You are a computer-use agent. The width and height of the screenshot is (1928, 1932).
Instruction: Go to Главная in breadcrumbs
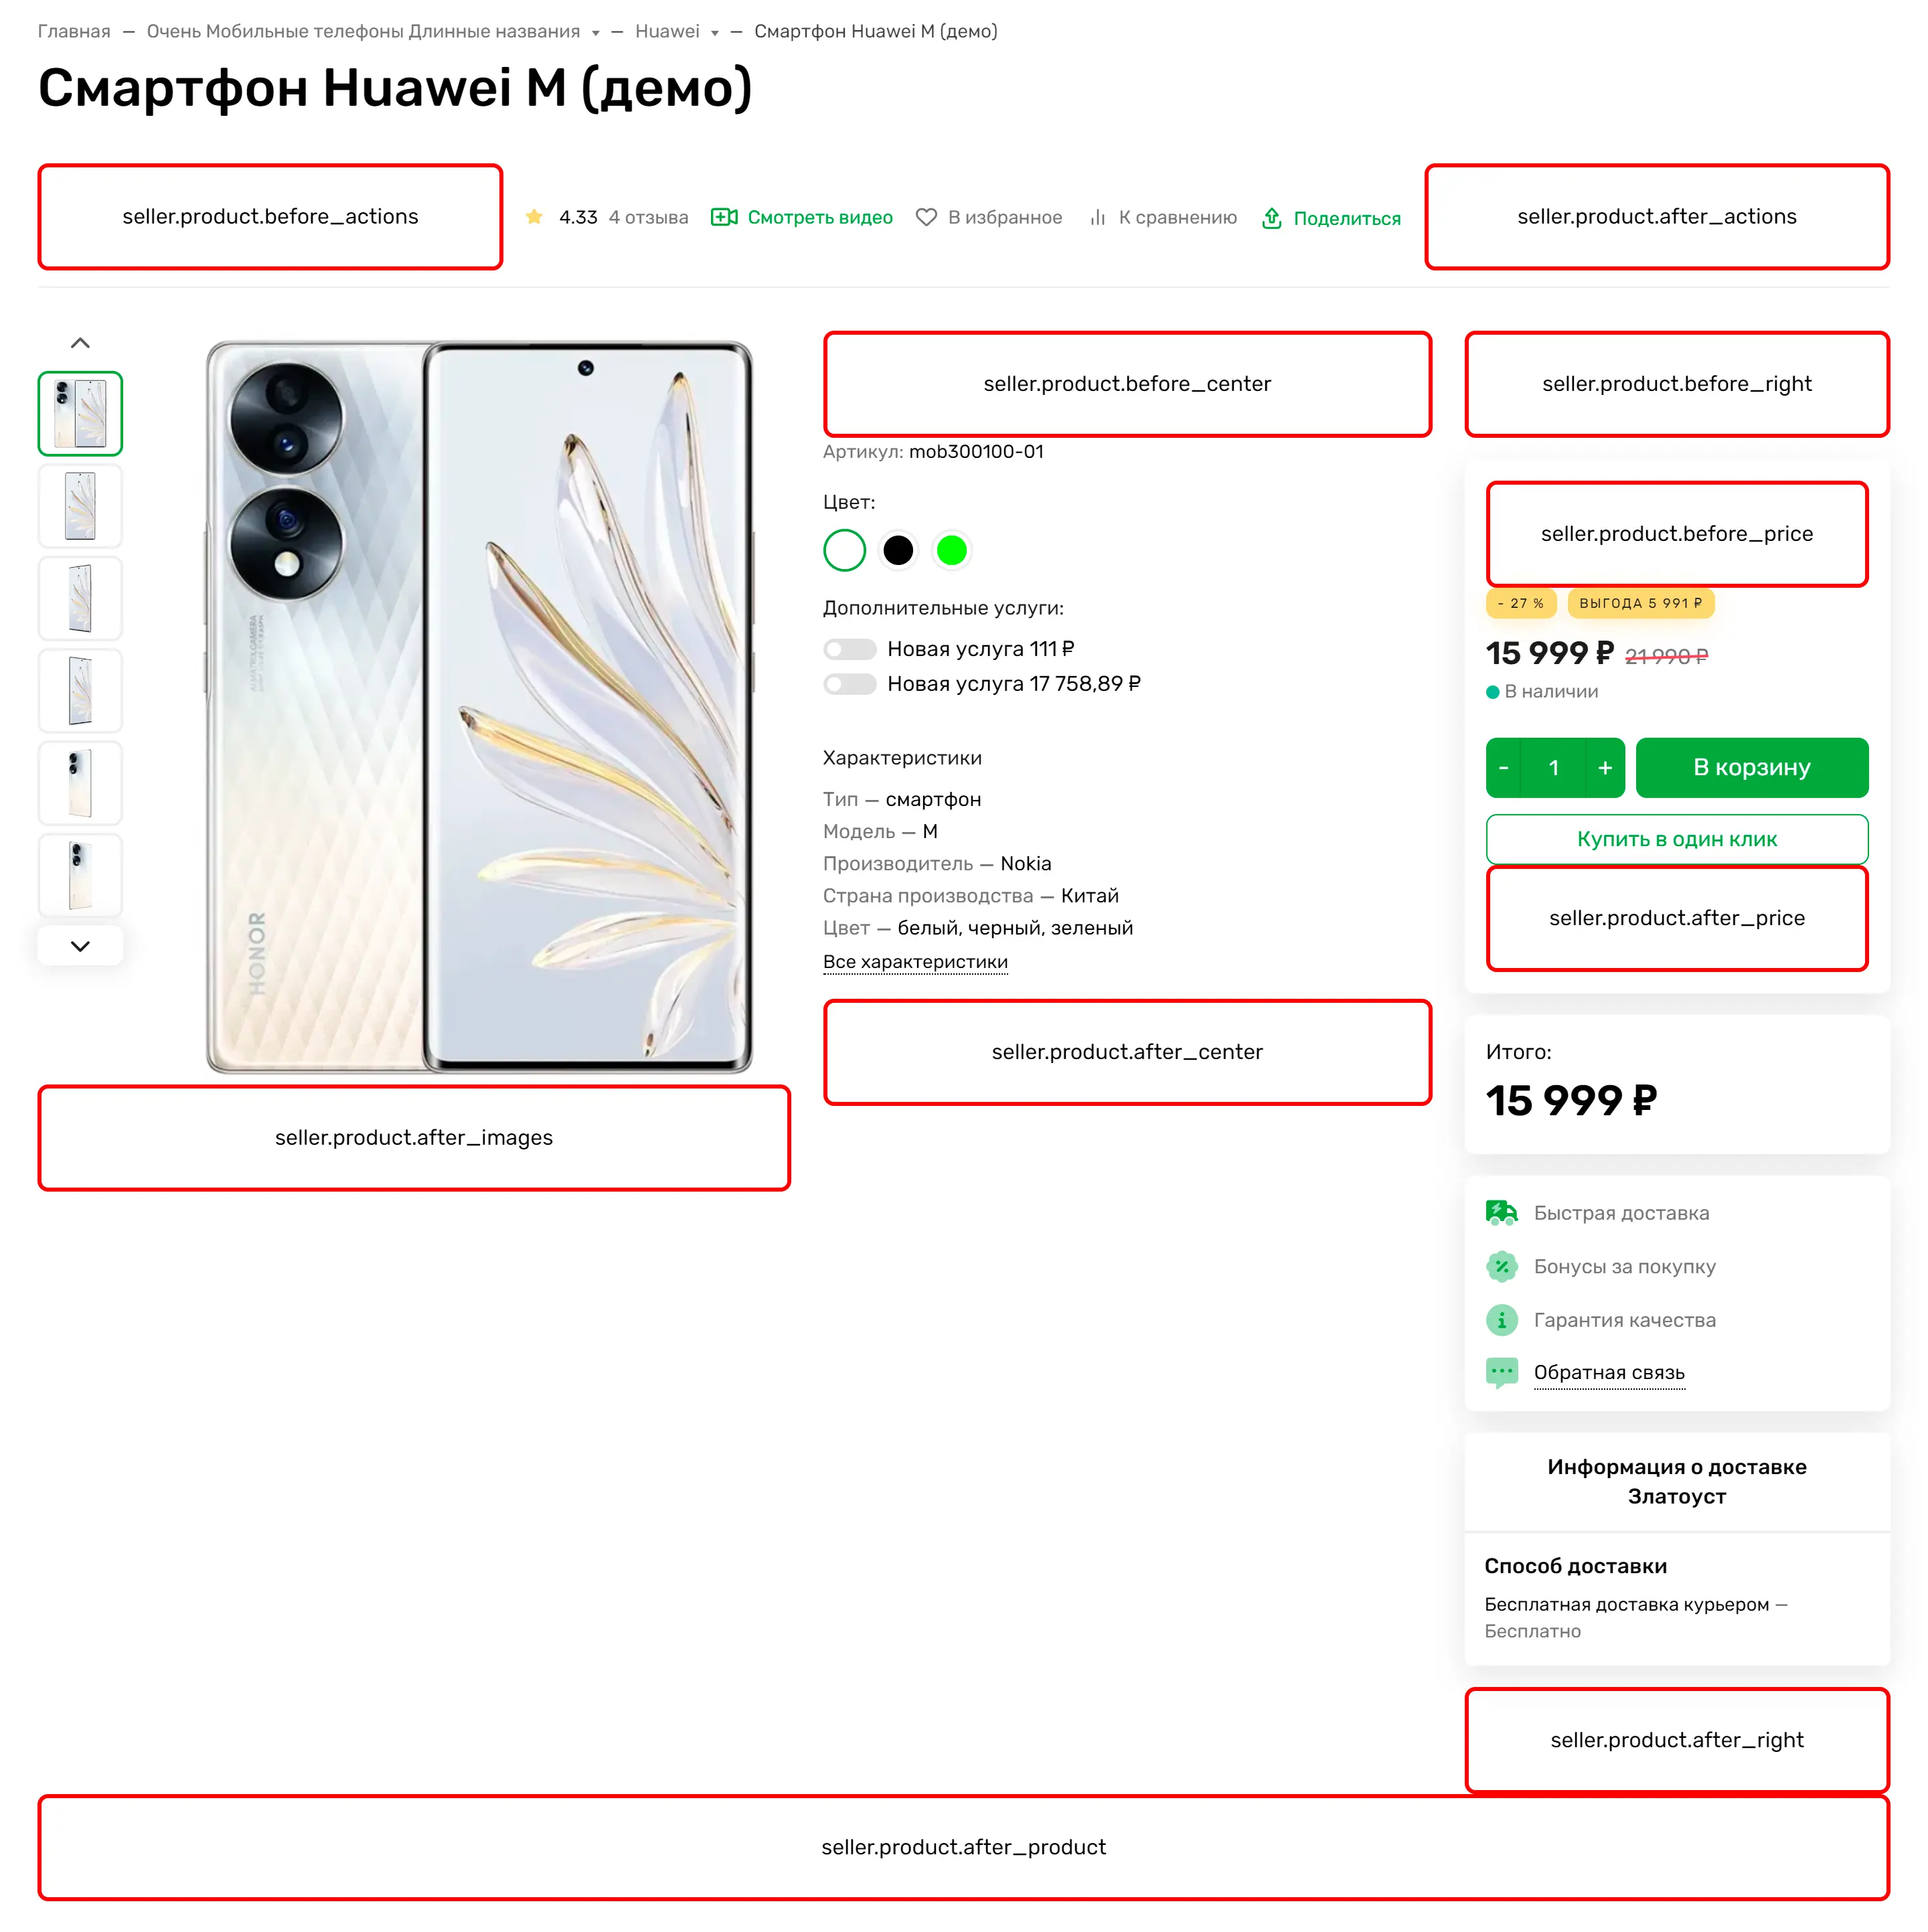coord(74,31)
